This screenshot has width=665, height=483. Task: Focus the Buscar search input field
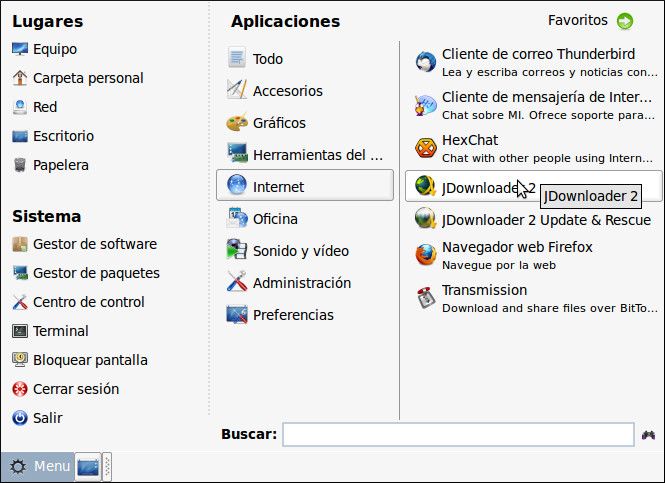click(458, 434)
